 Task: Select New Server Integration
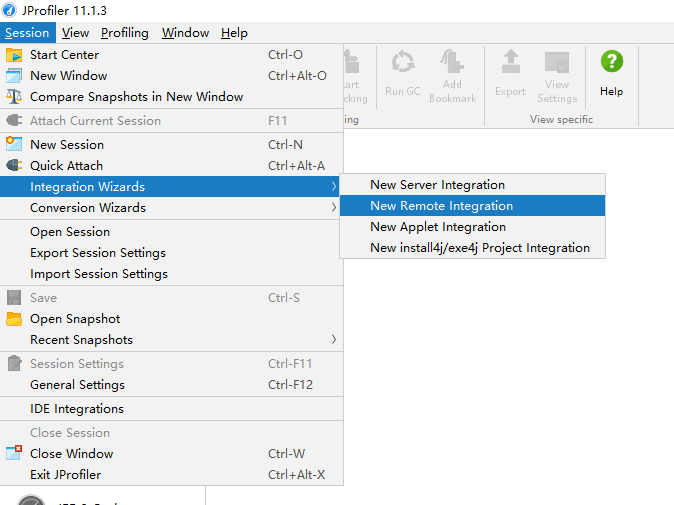[472, 185]
